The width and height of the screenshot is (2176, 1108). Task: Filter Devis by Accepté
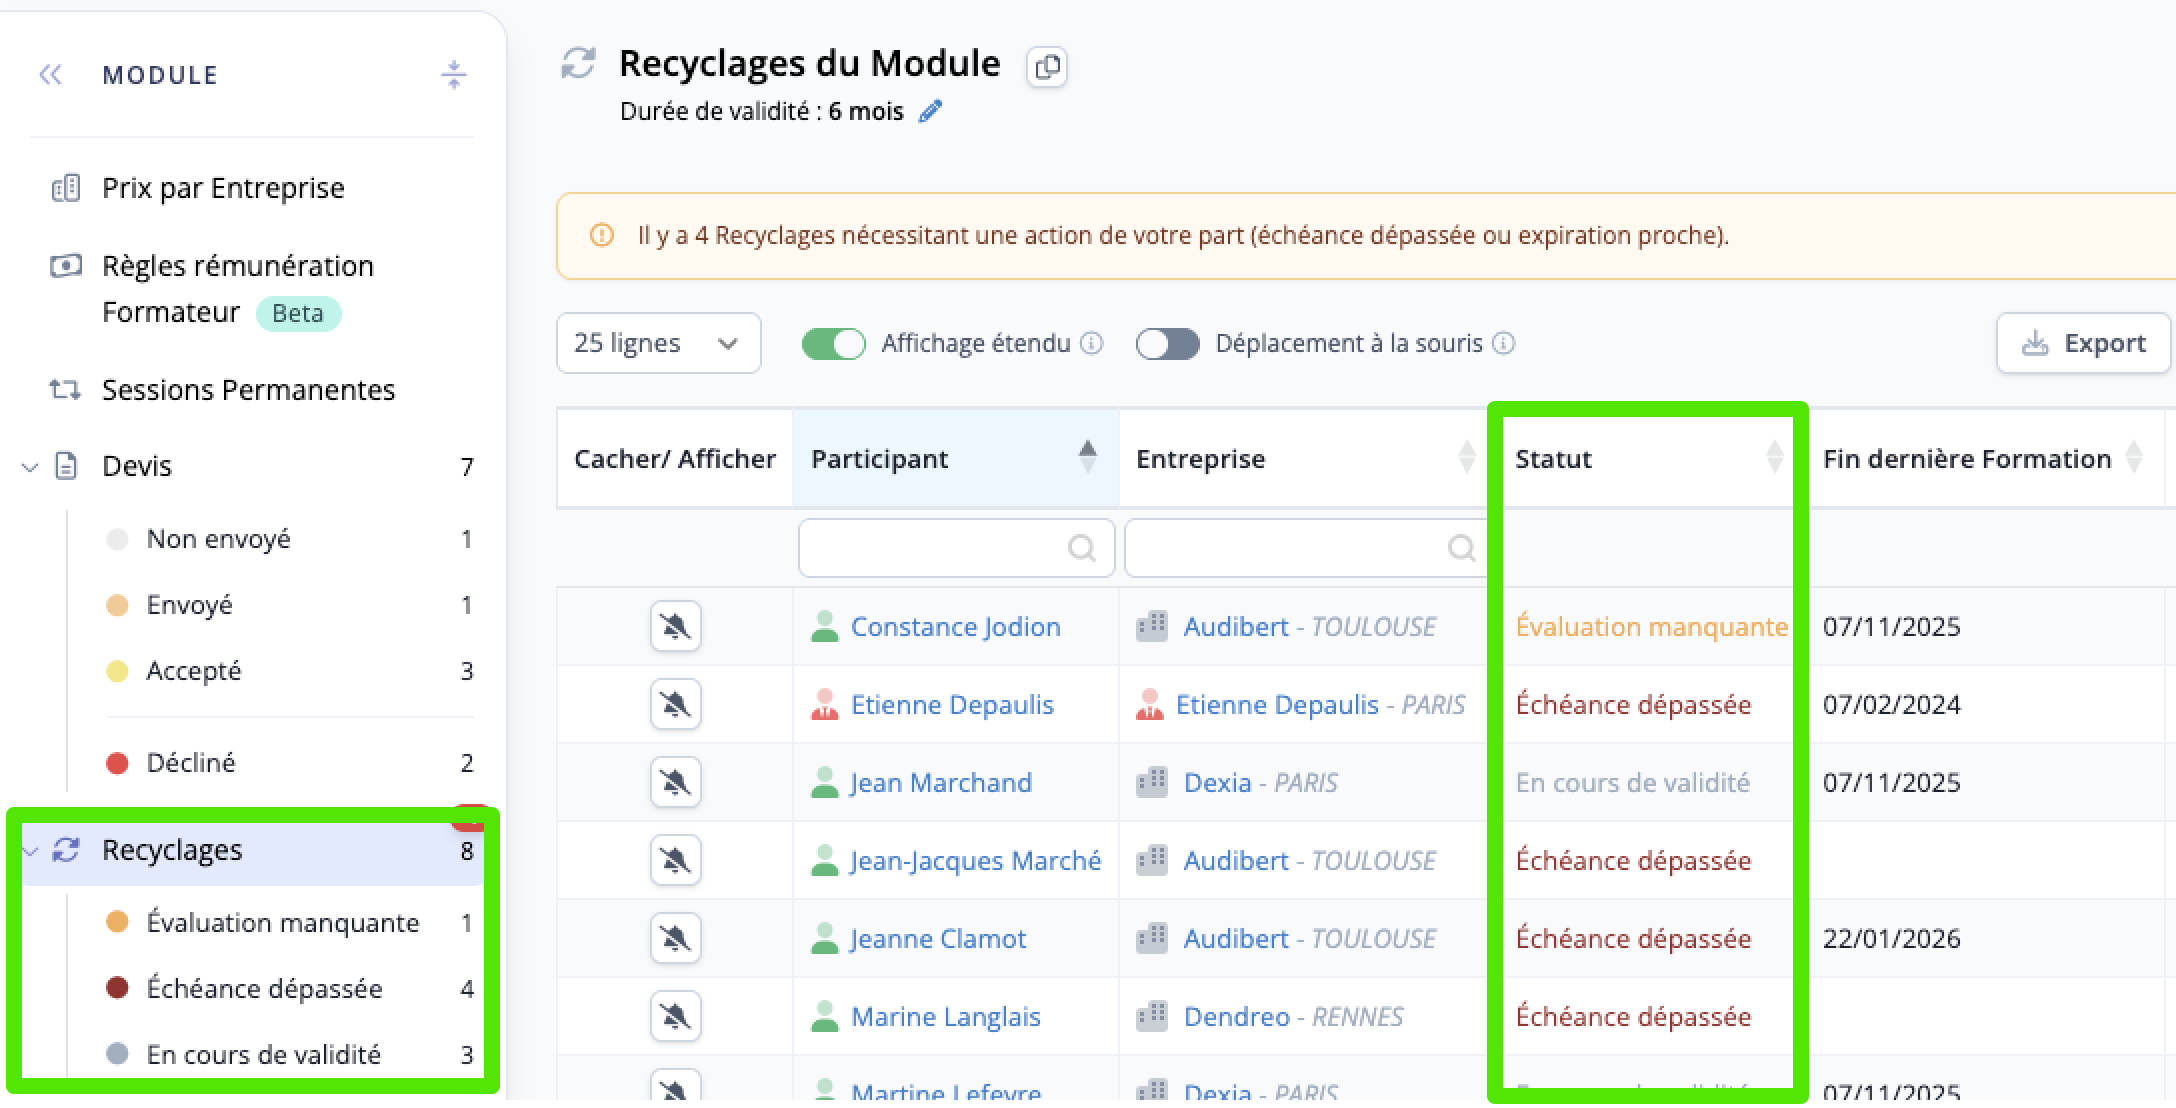click(194, 671)
